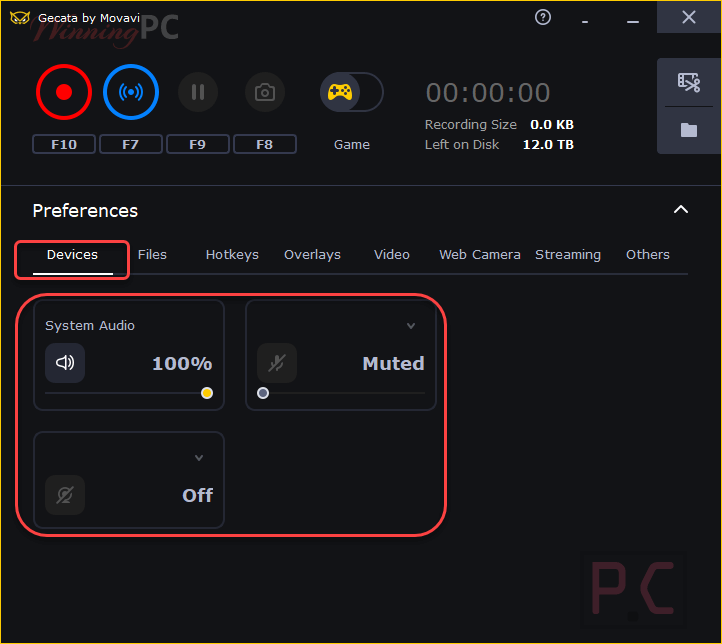Switch to the Web Camera tab

(x=480, y=255)
